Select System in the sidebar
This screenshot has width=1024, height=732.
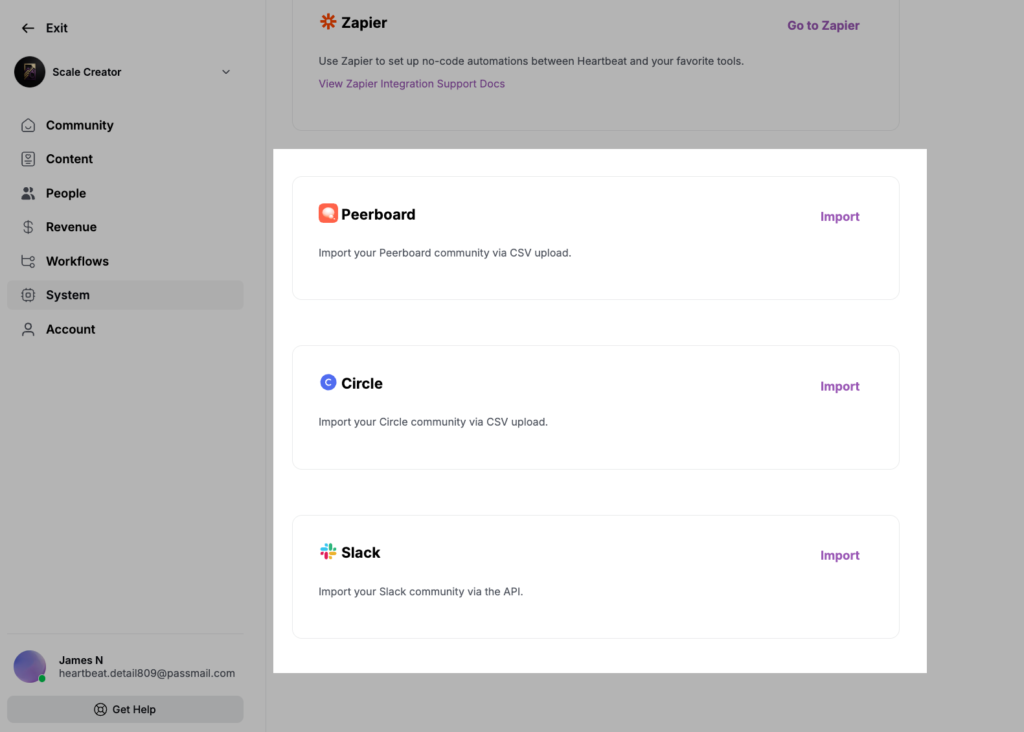click(x=125, y=295)
